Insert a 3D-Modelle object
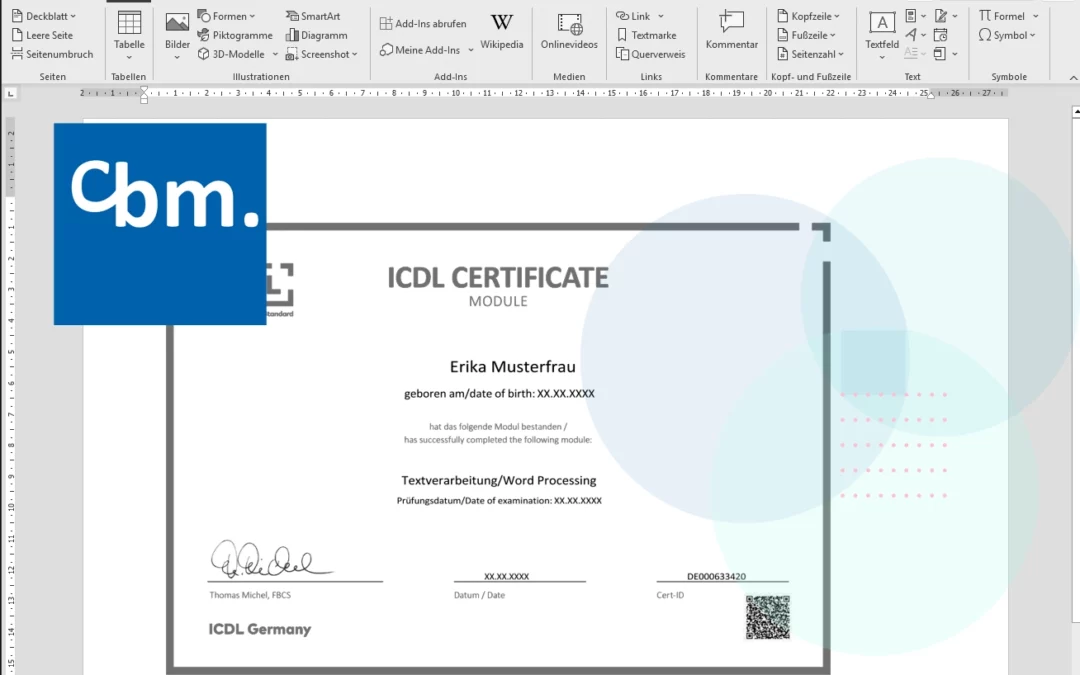 point(231,54)
